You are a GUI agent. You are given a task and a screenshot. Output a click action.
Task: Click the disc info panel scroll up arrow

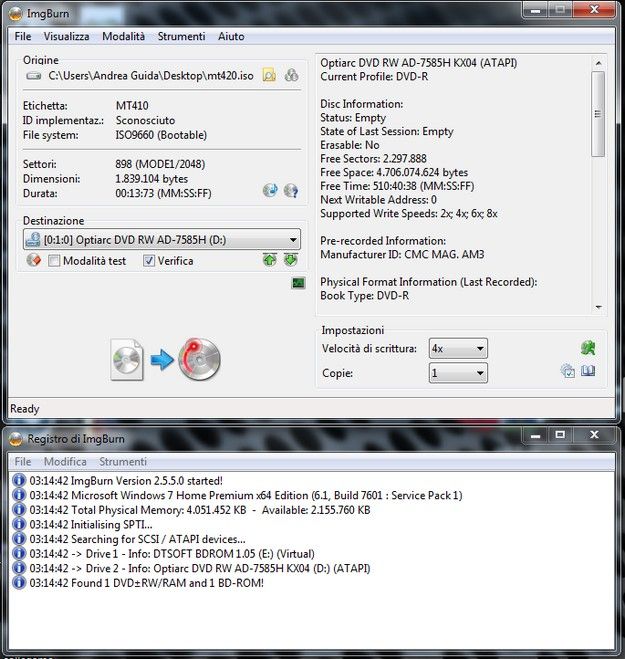tap(598, 63)
